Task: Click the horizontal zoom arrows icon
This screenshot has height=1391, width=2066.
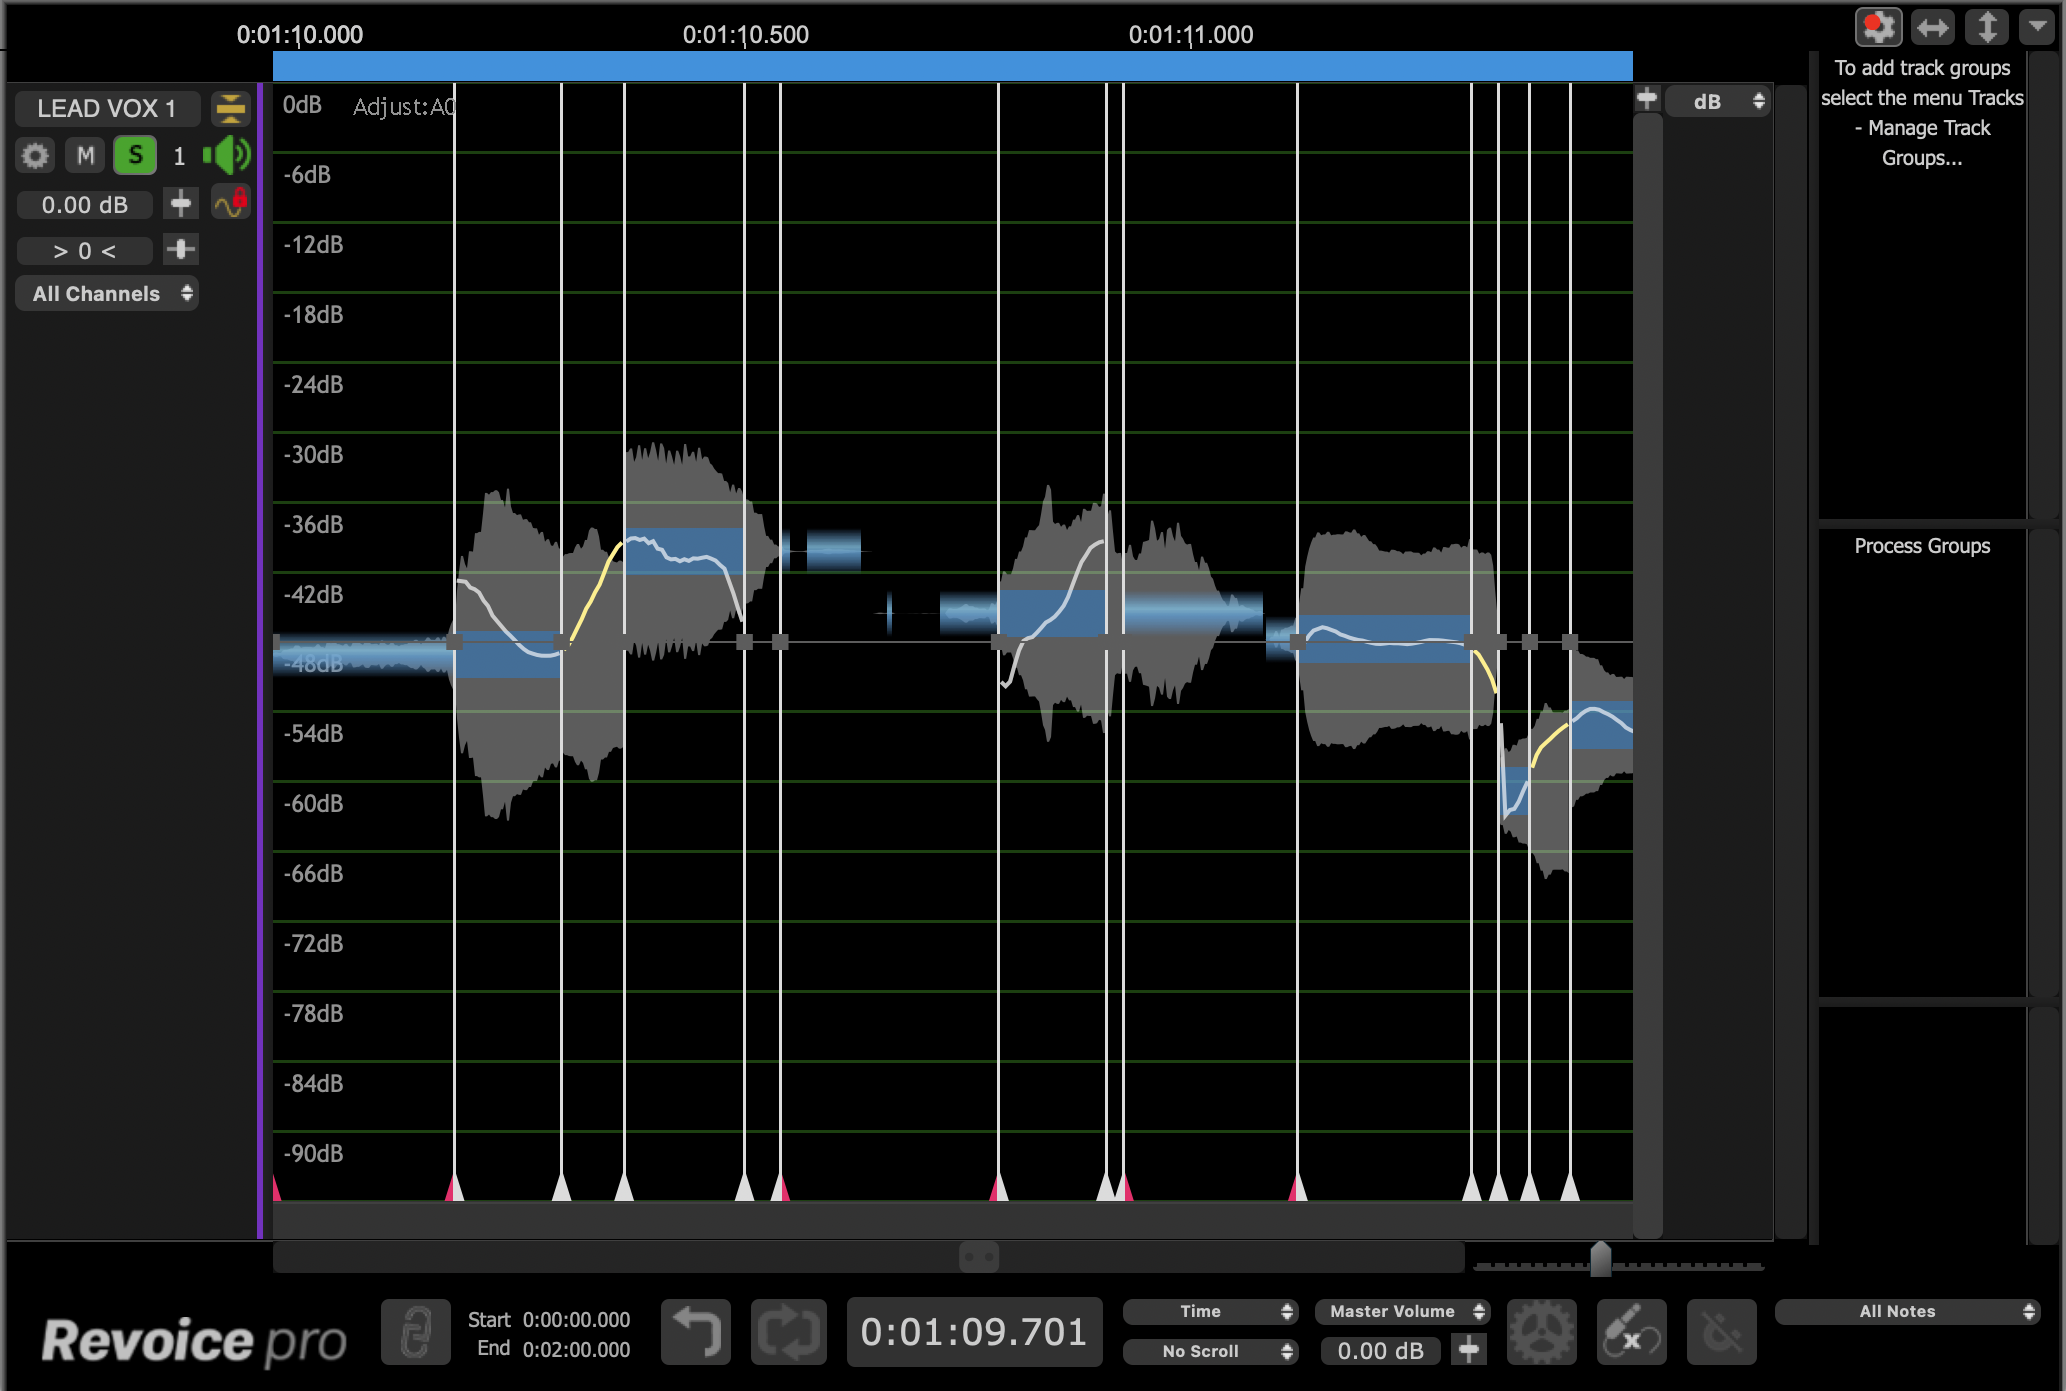Action: click(x=1933, y=27)
